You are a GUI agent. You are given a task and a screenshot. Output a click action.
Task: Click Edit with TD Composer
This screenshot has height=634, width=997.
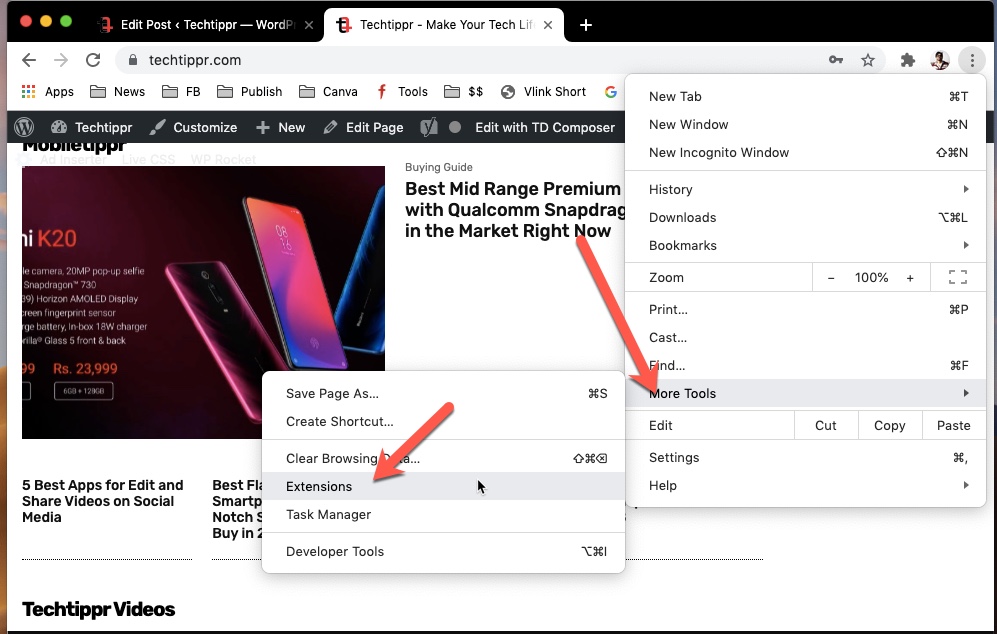pos(545,127)
